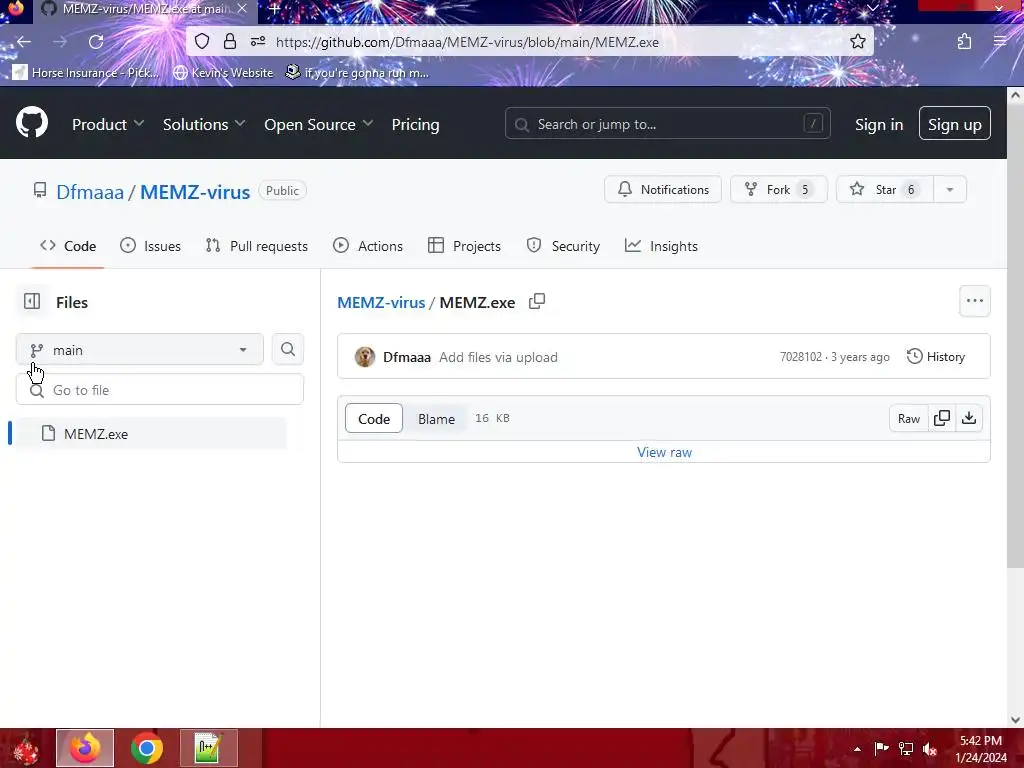Open the Security tab
The width and height of the screenshot is (1024, 768).
[563, 246]
